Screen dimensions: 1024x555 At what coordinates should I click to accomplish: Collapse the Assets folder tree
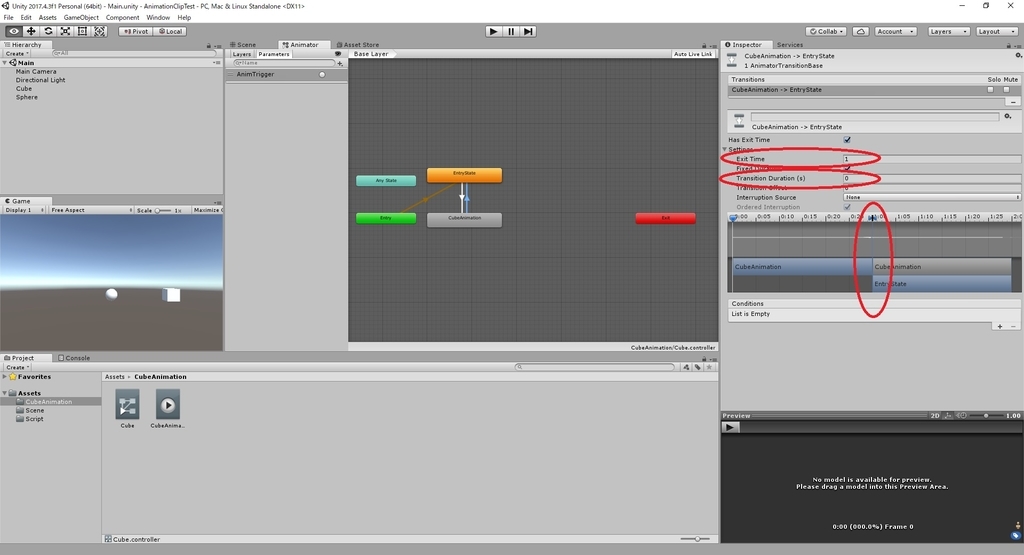pos(5,393)
